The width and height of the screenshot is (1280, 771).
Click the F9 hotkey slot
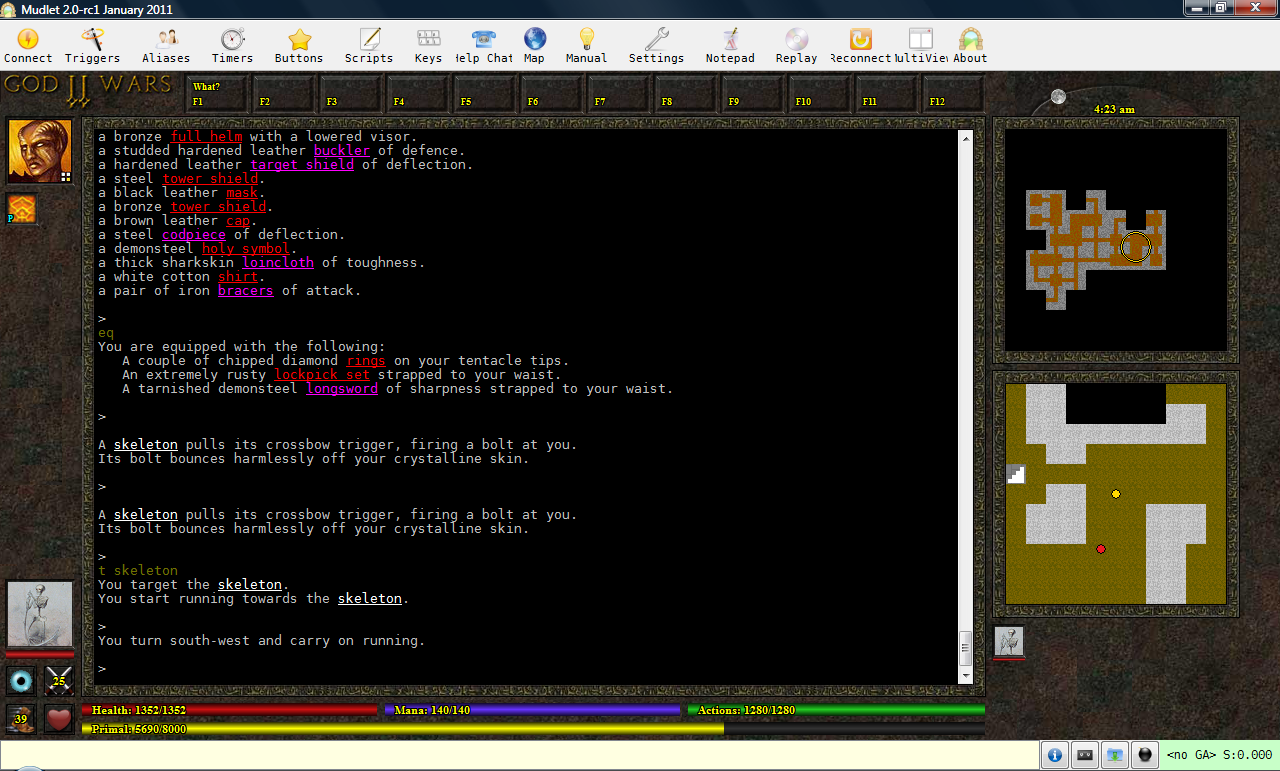point(754,94)
